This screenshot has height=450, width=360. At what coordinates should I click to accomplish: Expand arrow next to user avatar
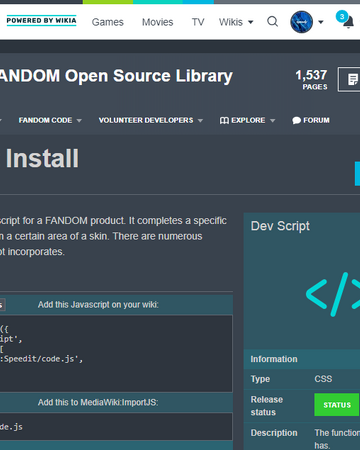click(x=321, y=22)
